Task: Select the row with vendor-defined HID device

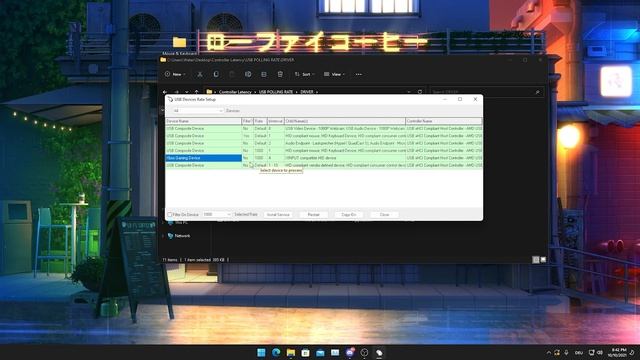Action: 324,165
